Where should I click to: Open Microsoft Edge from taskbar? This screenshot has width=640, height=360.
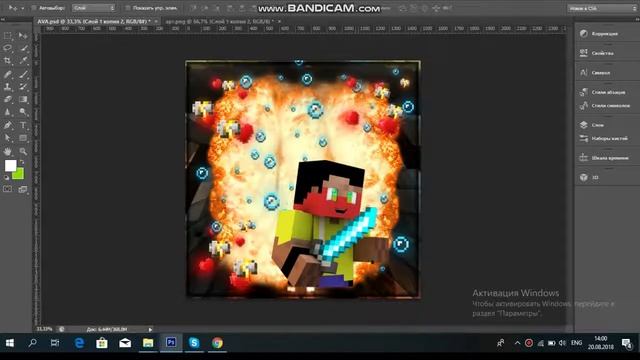click(x=79, y=343)
